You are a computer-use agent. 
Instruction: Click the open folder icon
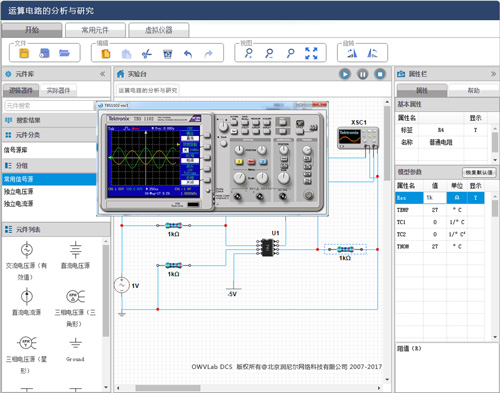click(x=64, y=53)
